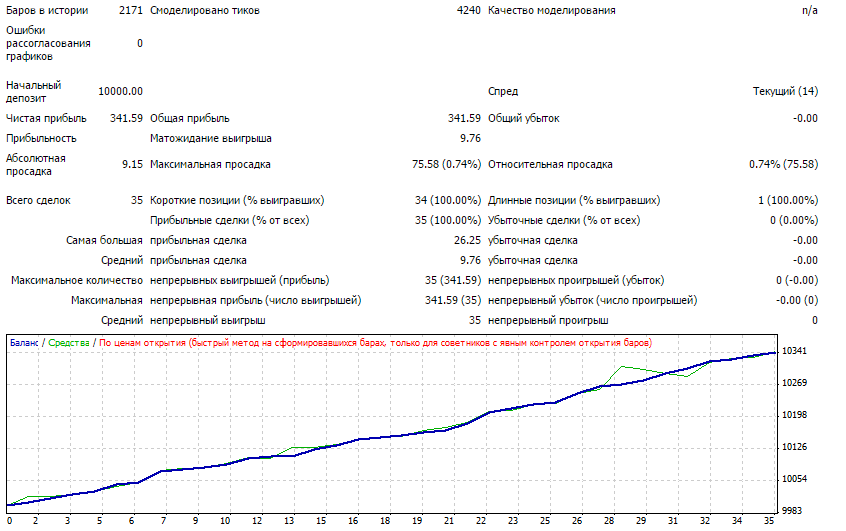846x531 pixels.
Task: Click the x-axis trade number 28
Action: [609, 521]
